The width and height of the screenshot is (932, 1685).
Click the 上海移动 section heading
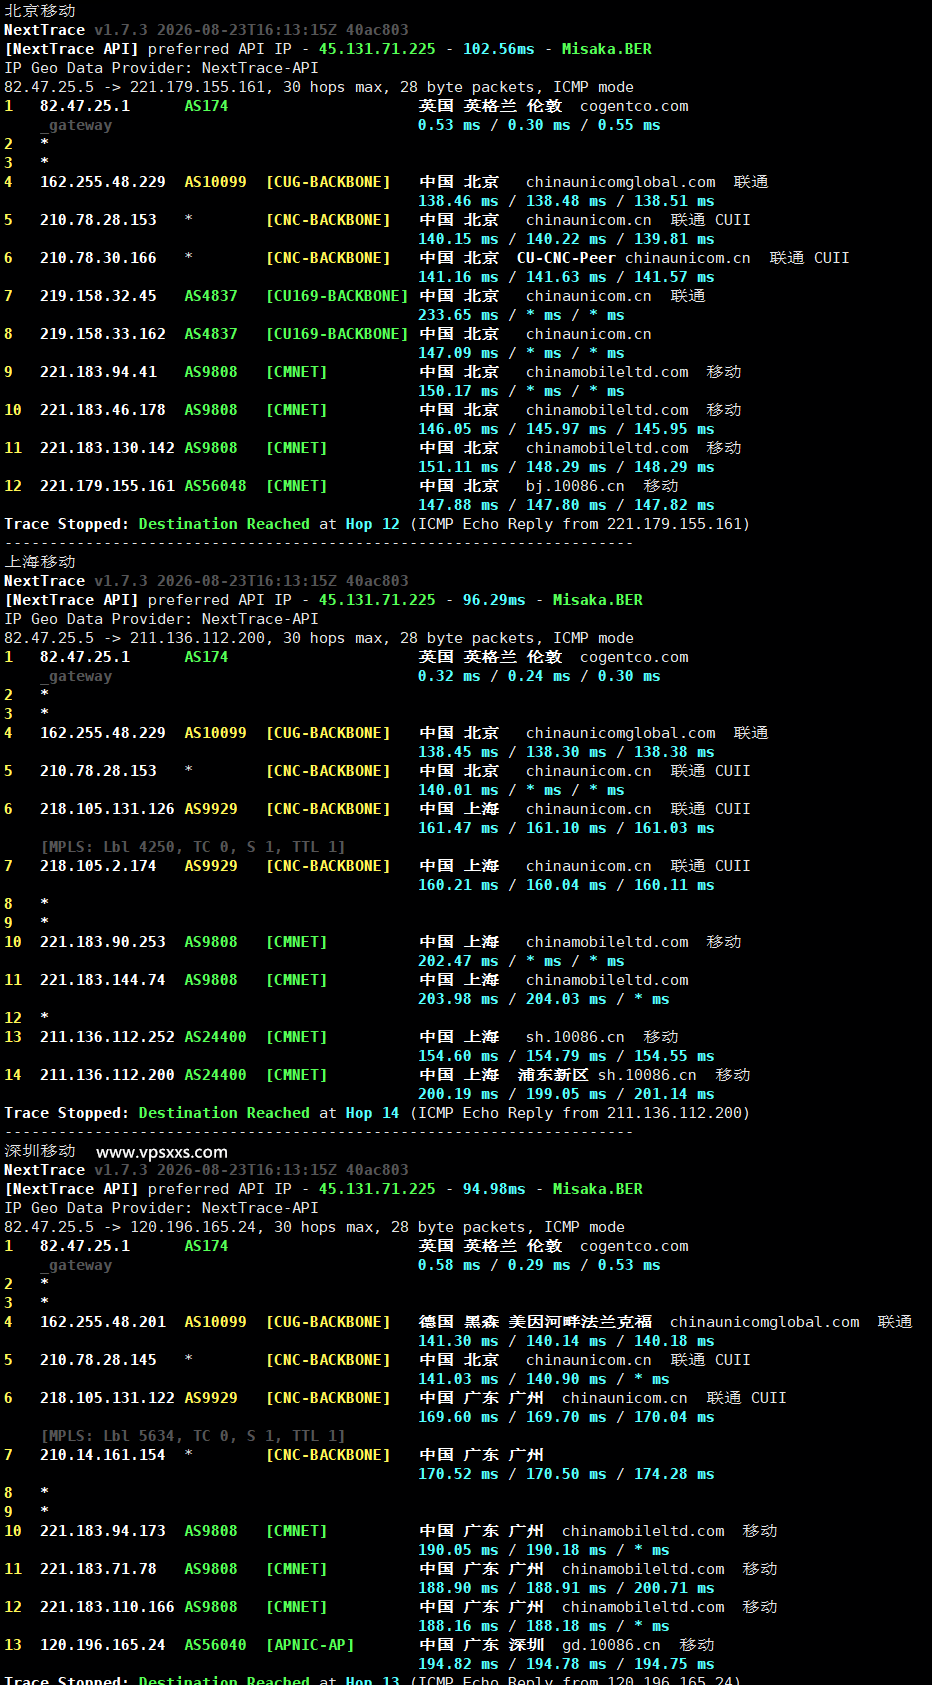(40, 562)
